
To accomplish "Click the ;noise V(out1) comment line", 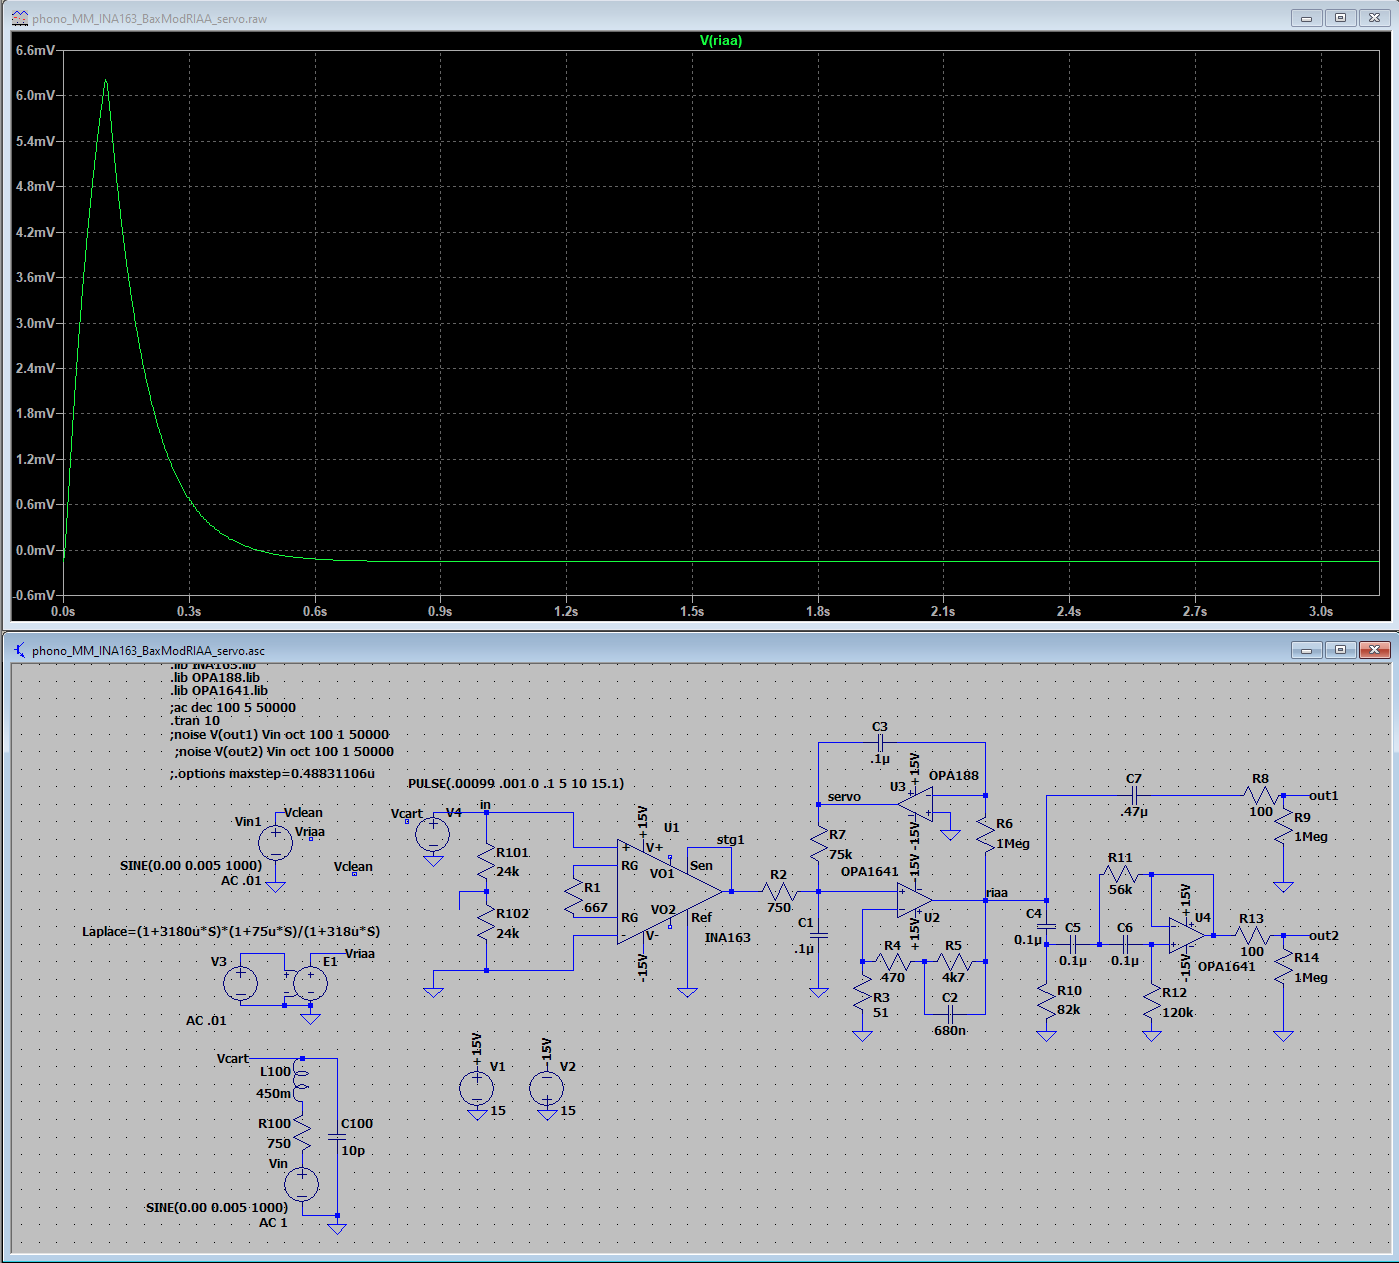I will [x=280, y=735].
